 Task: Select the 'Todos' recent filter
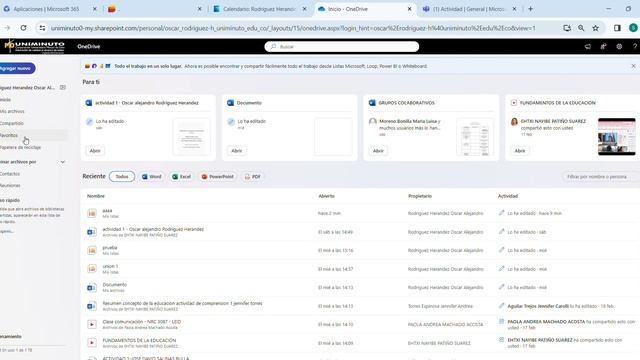pos(122,177)
